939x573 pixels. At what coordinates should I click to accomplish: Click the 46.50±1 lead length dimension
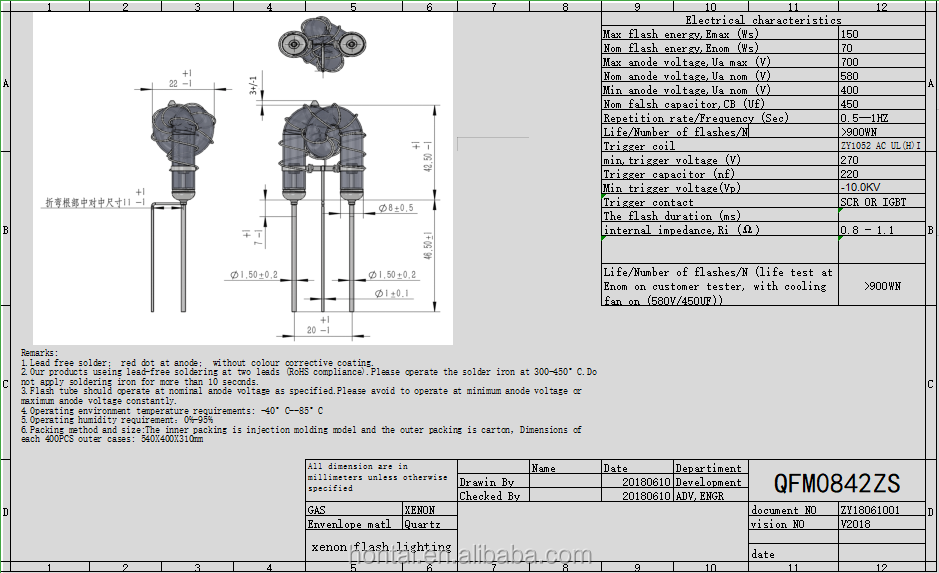click(428, 245)
